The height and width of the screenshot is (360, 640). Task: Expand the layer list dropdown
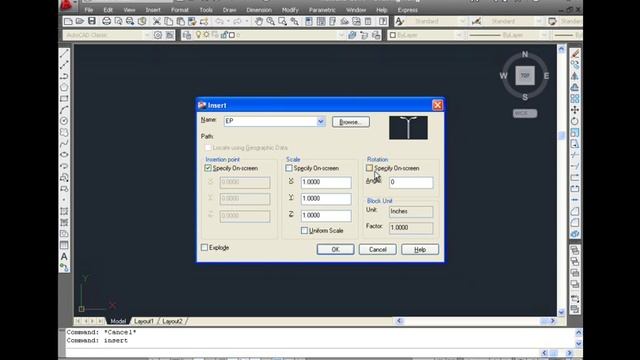click(x=341, y=35)
